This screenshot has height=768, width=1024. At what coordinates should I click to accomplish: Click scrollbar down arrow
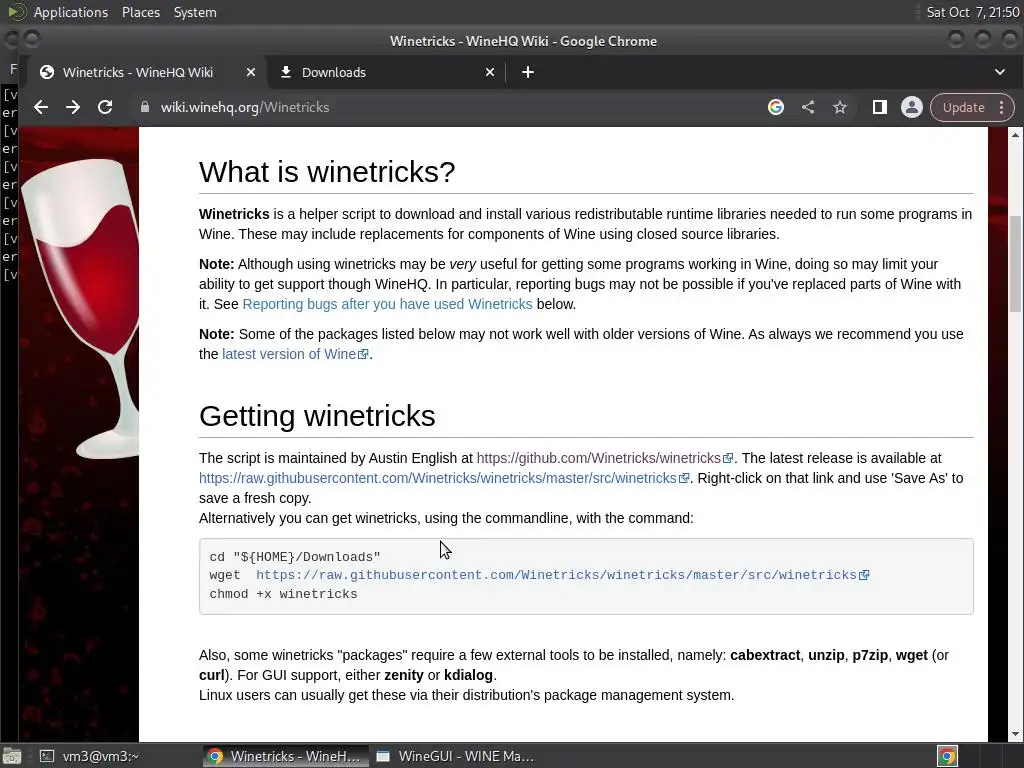[x=1015, y=734]
